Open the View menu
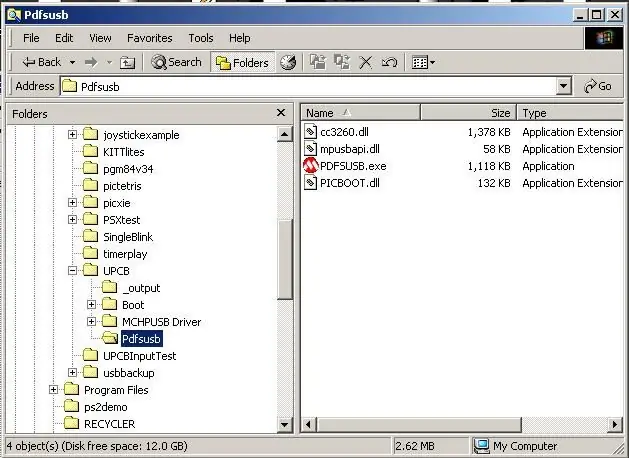 [x=100, y=38]
